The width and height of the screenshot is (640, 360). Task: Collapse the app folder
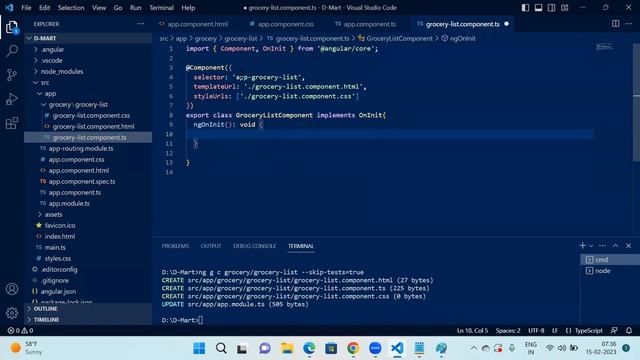[x=88, y=93]
